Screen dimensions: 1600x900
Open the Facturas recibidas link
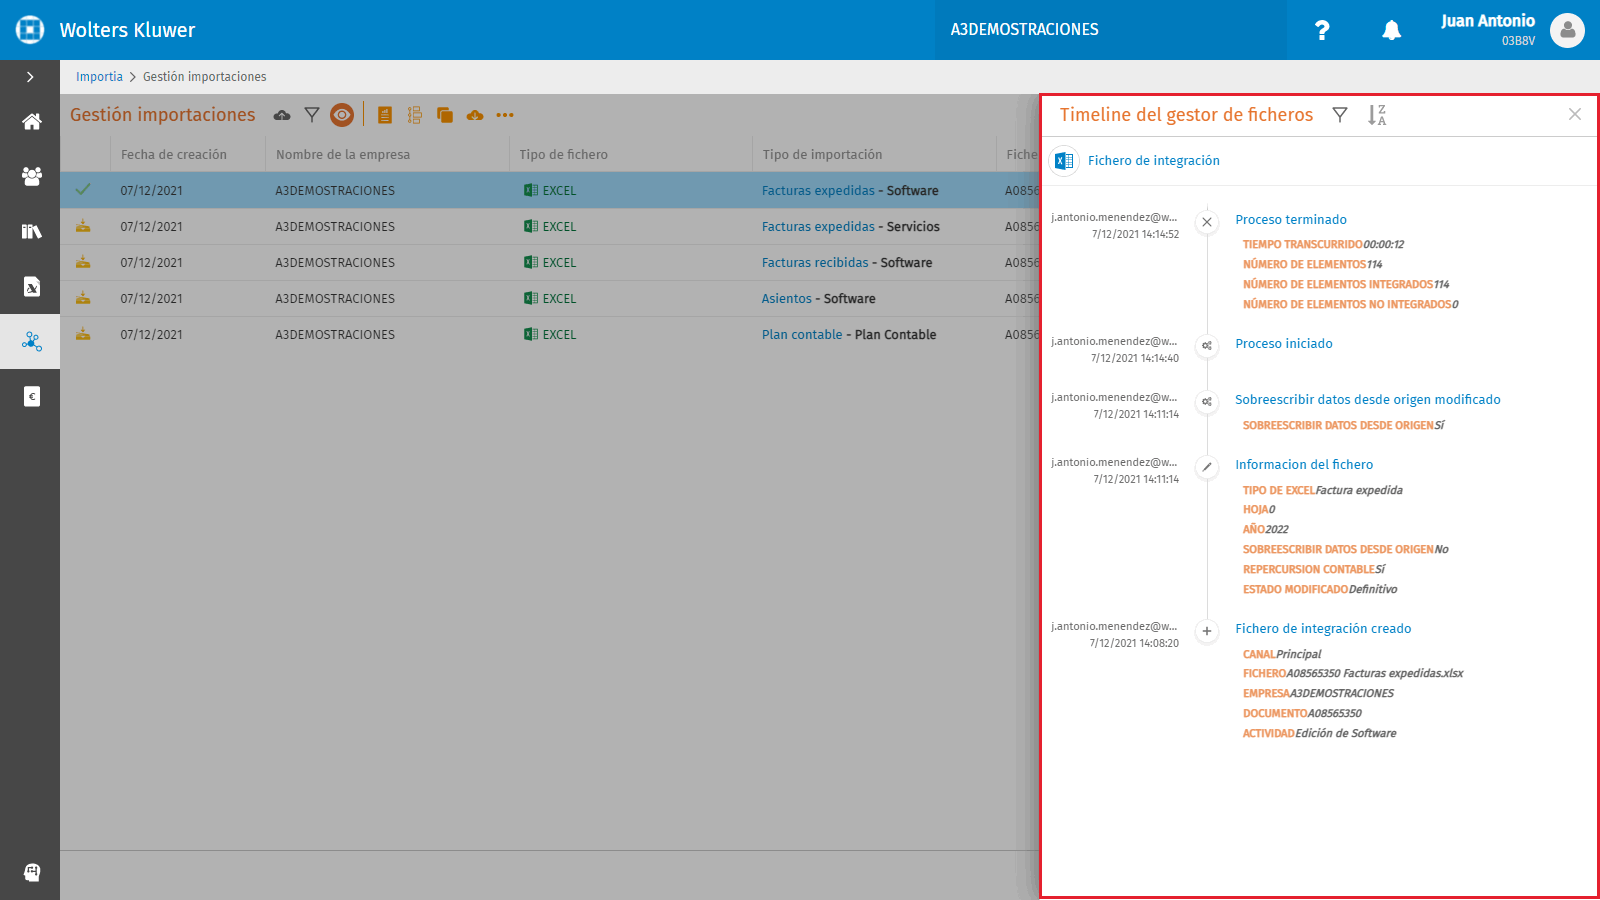coord(815,263)
